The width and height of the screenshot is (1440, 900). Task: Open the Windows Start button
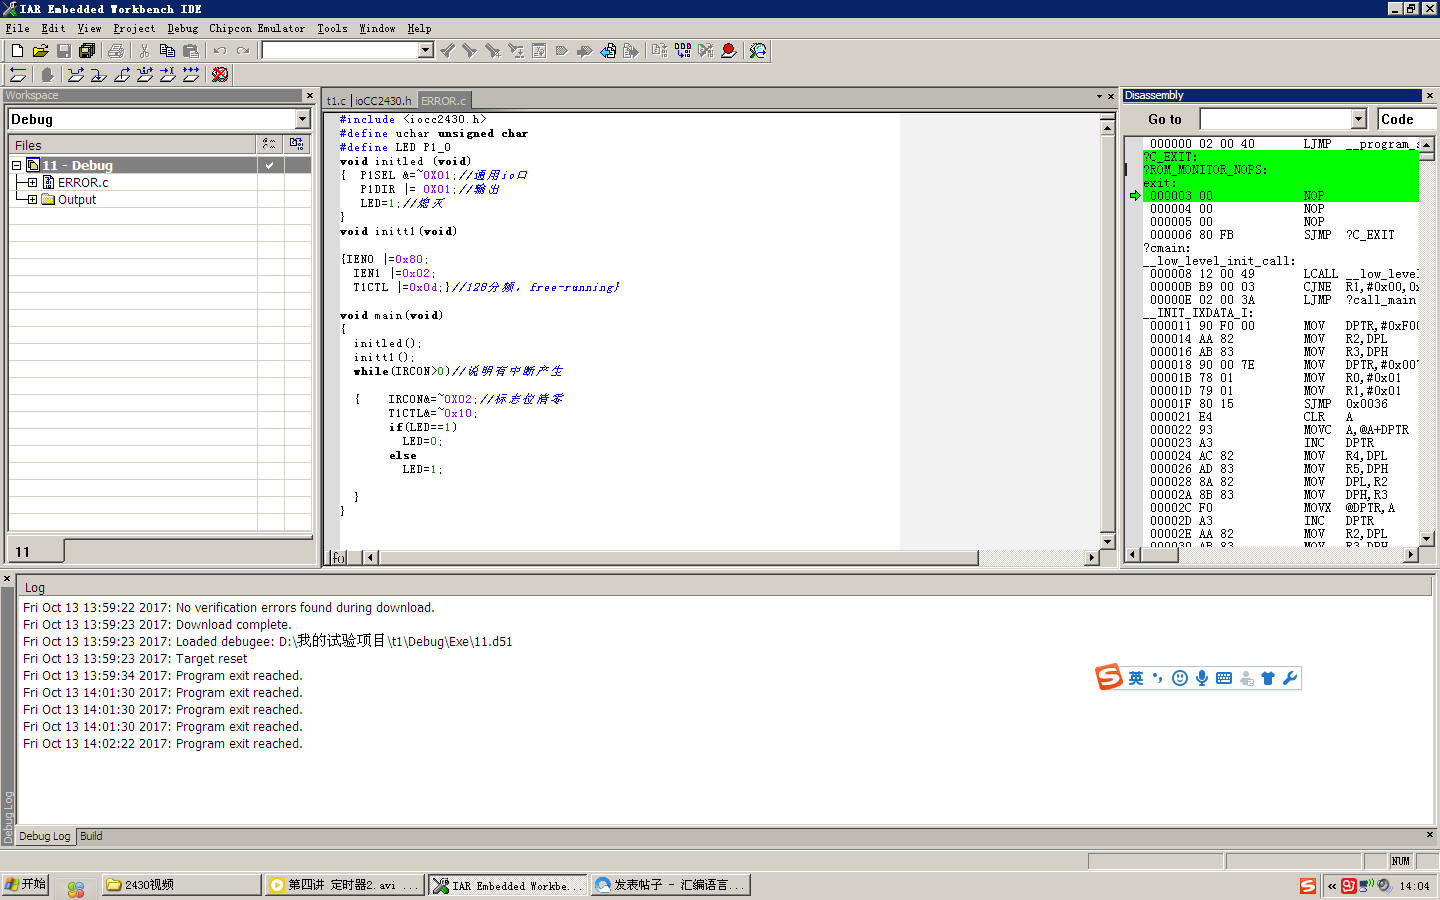(x=25, y=884)
